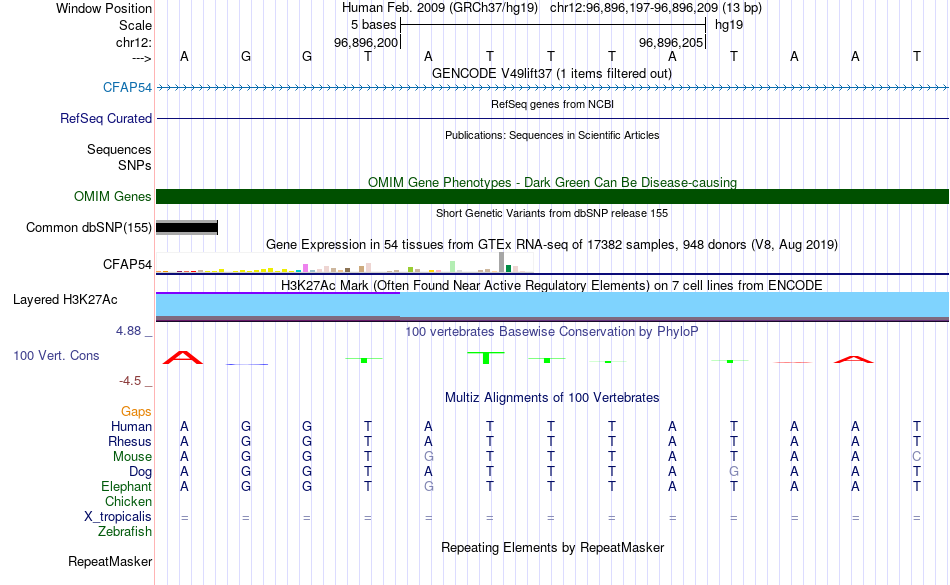
Task: Click the mismatched C in Mouse row
Action: point(917,457)
